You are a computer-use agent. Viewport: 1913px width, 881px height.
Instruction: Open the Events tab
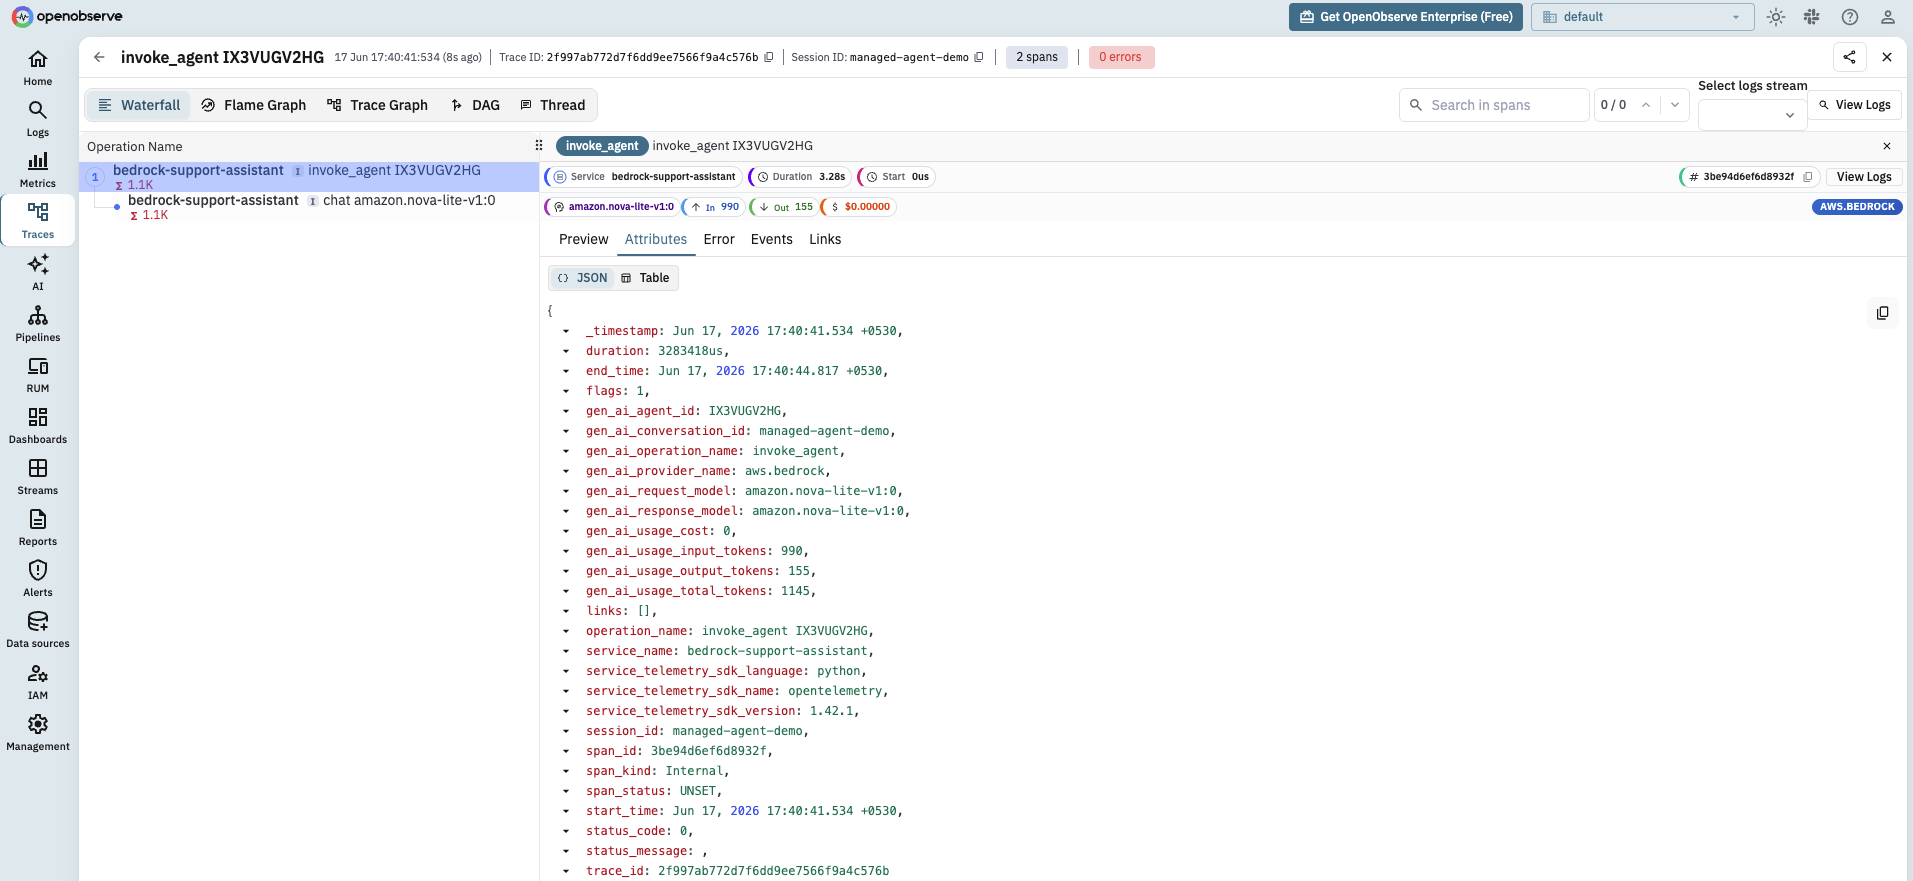coord(772,239)
